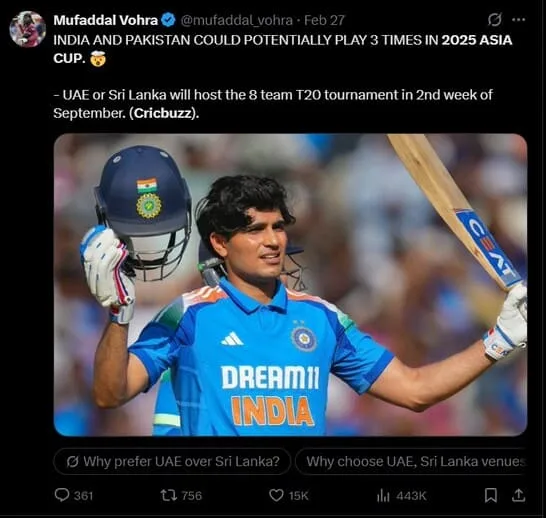Open the three-dot more options menu
Image resolution: width=546 pixels, height=518 pixels.
[518, 20]
